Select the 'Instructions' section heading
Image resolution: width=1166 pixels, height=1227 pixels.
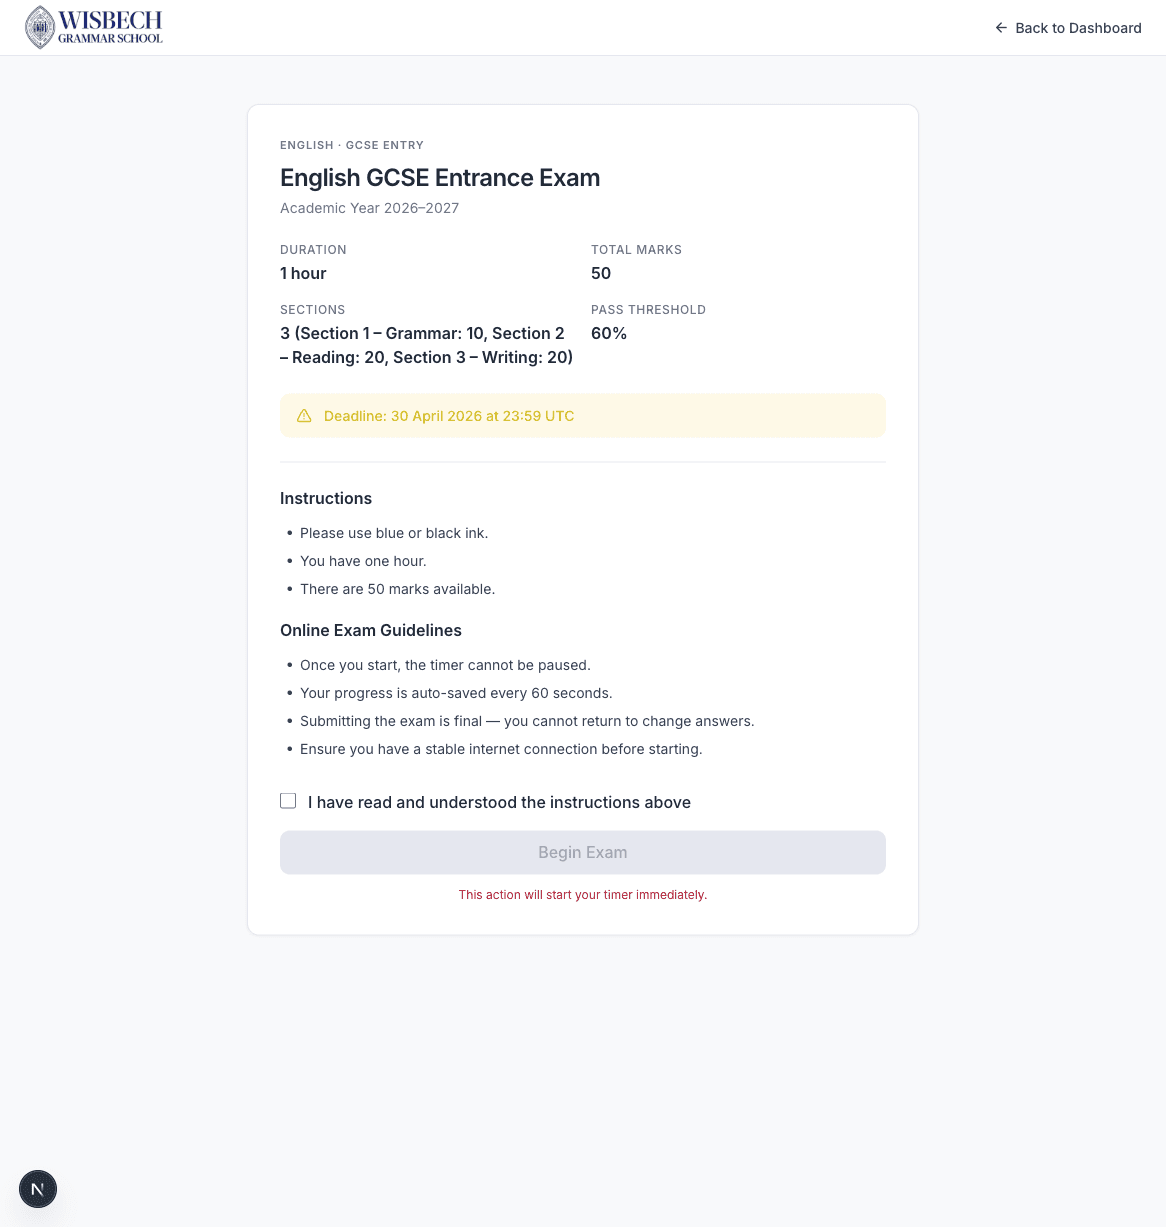pos(326,498)
